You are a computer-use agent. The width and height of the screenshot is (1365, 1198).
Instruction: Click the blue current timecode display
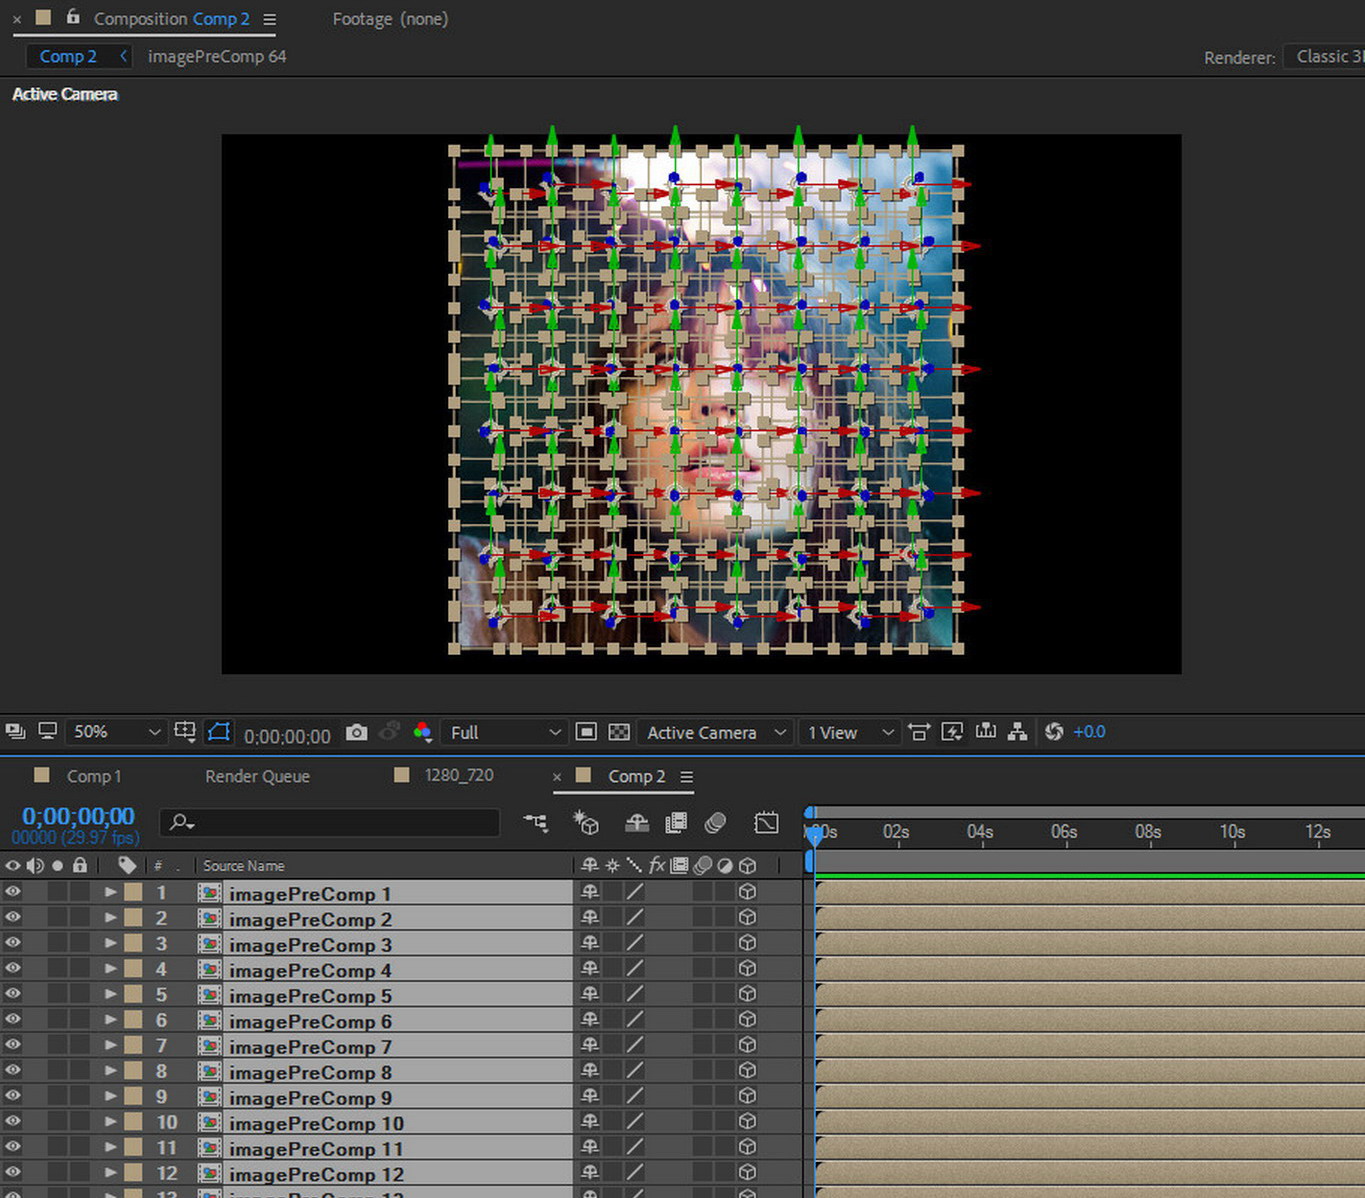(78, 817)
